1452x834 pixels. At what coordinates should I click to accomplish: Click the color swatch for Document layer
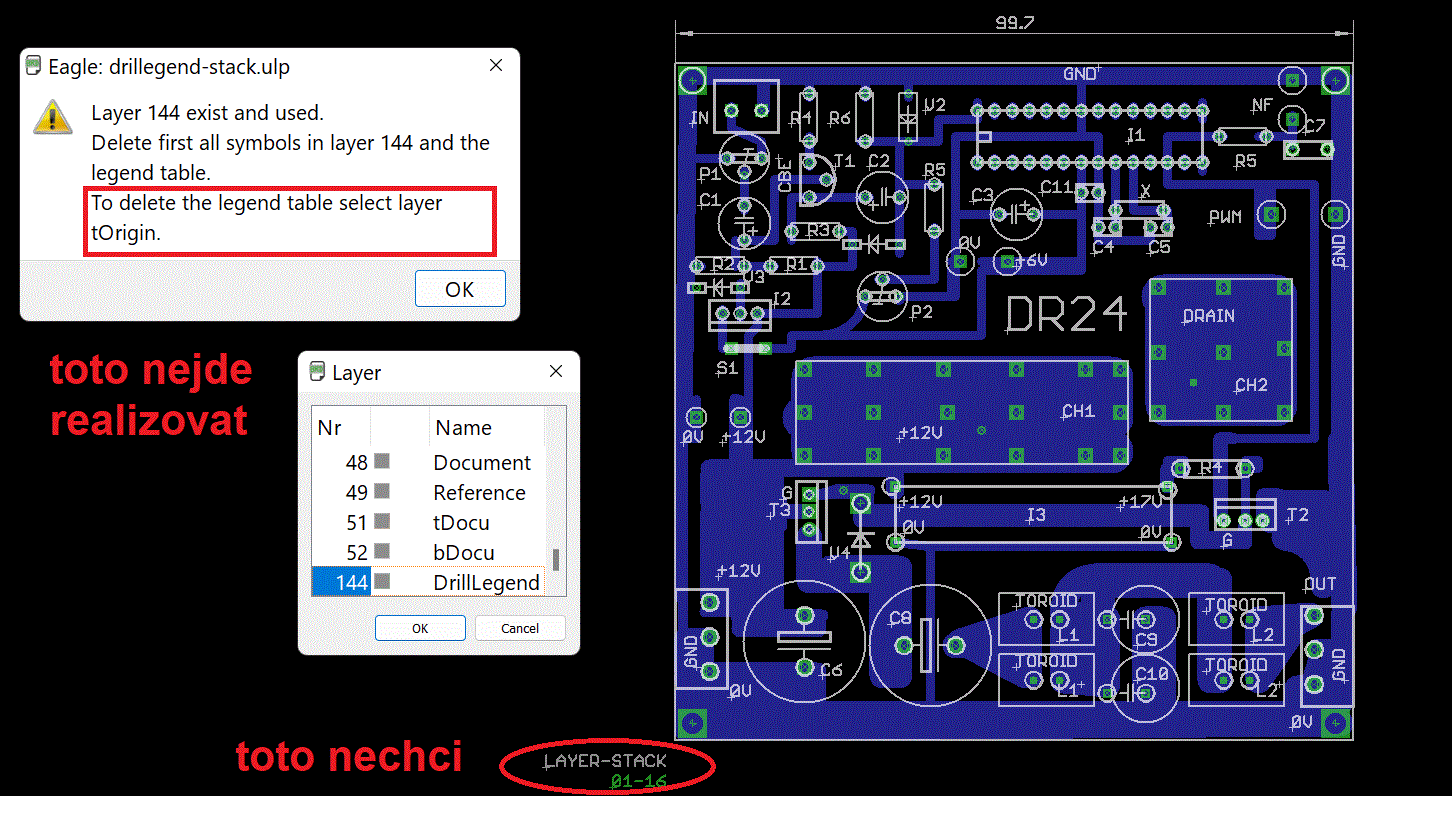pos(382,462)
